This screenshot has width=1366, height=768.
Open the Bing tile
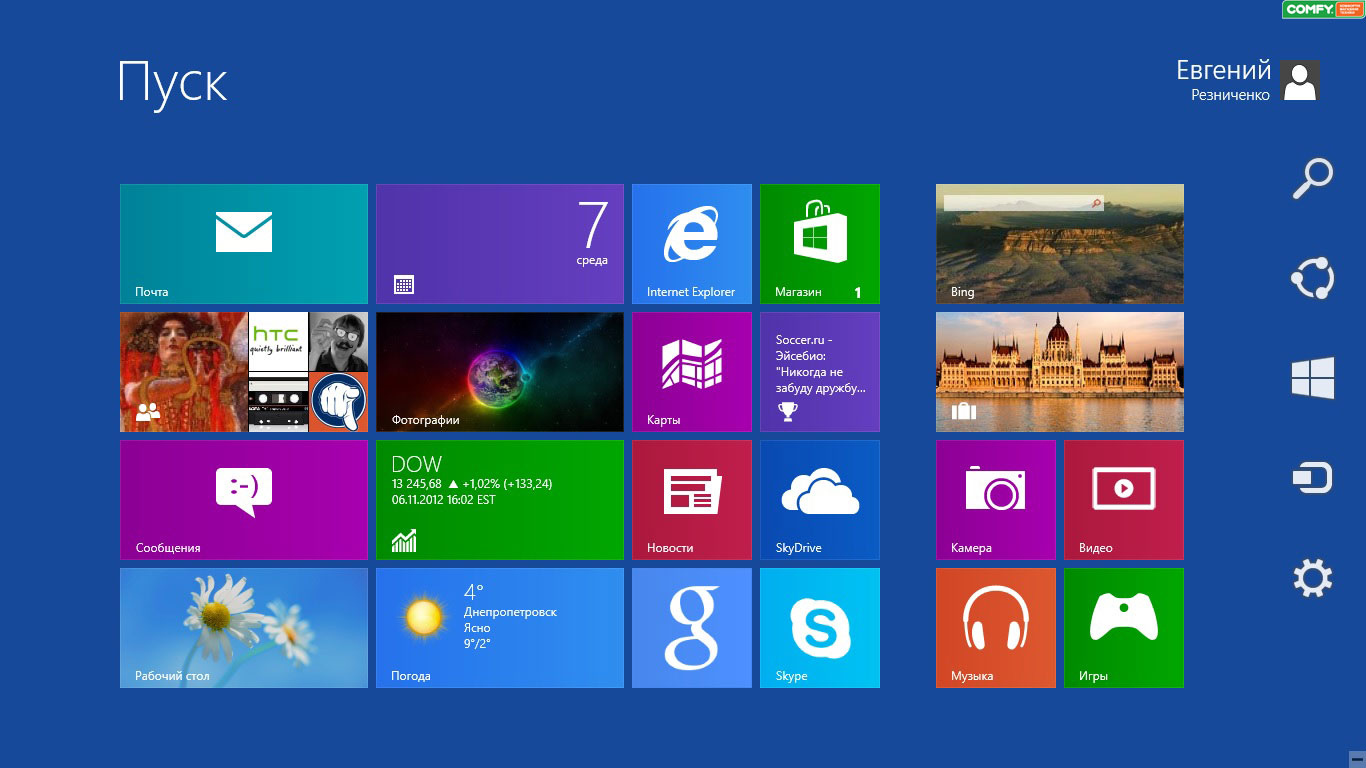[1060, 244]
